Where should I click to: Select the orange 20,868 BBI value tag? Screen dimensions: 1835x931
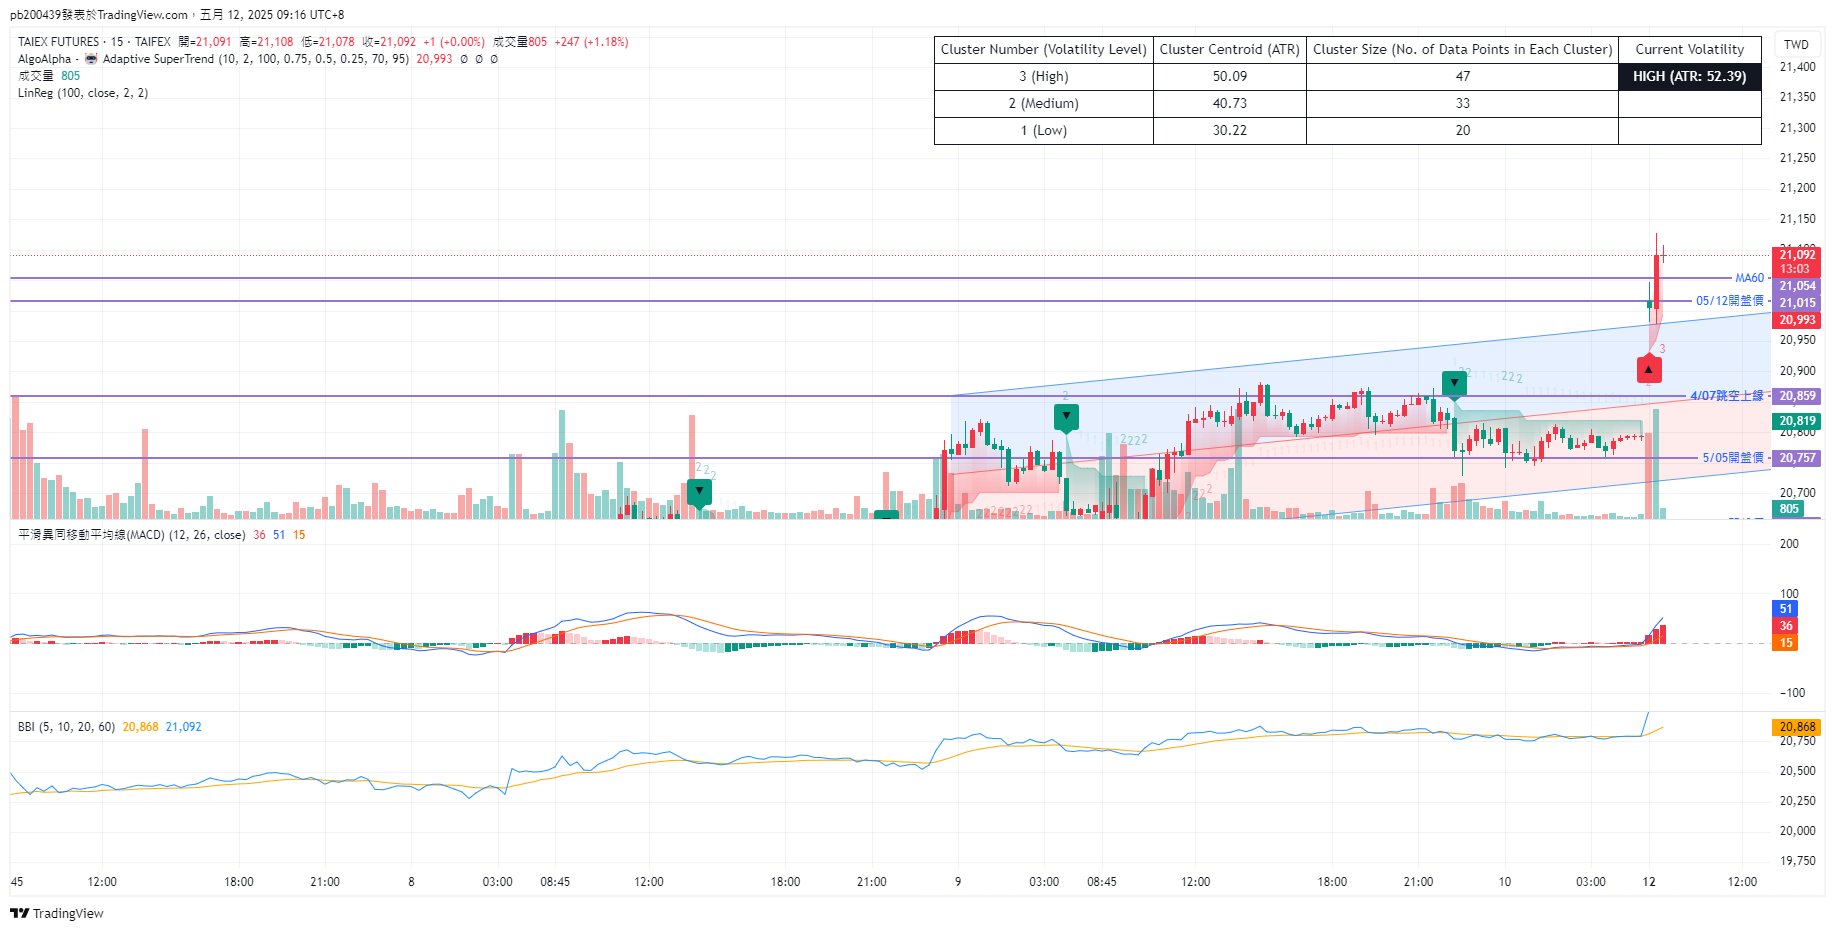coord(1796,727)
